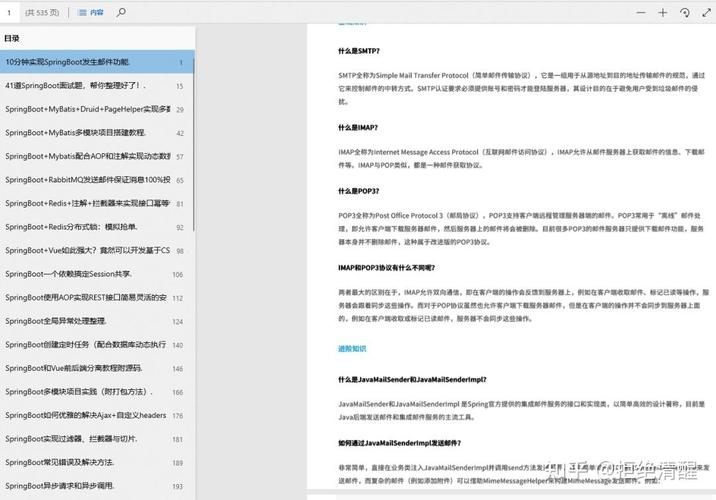Click the 什么是SMTP? heading
This screenshot has width=716, height=500.
point(359,51)
